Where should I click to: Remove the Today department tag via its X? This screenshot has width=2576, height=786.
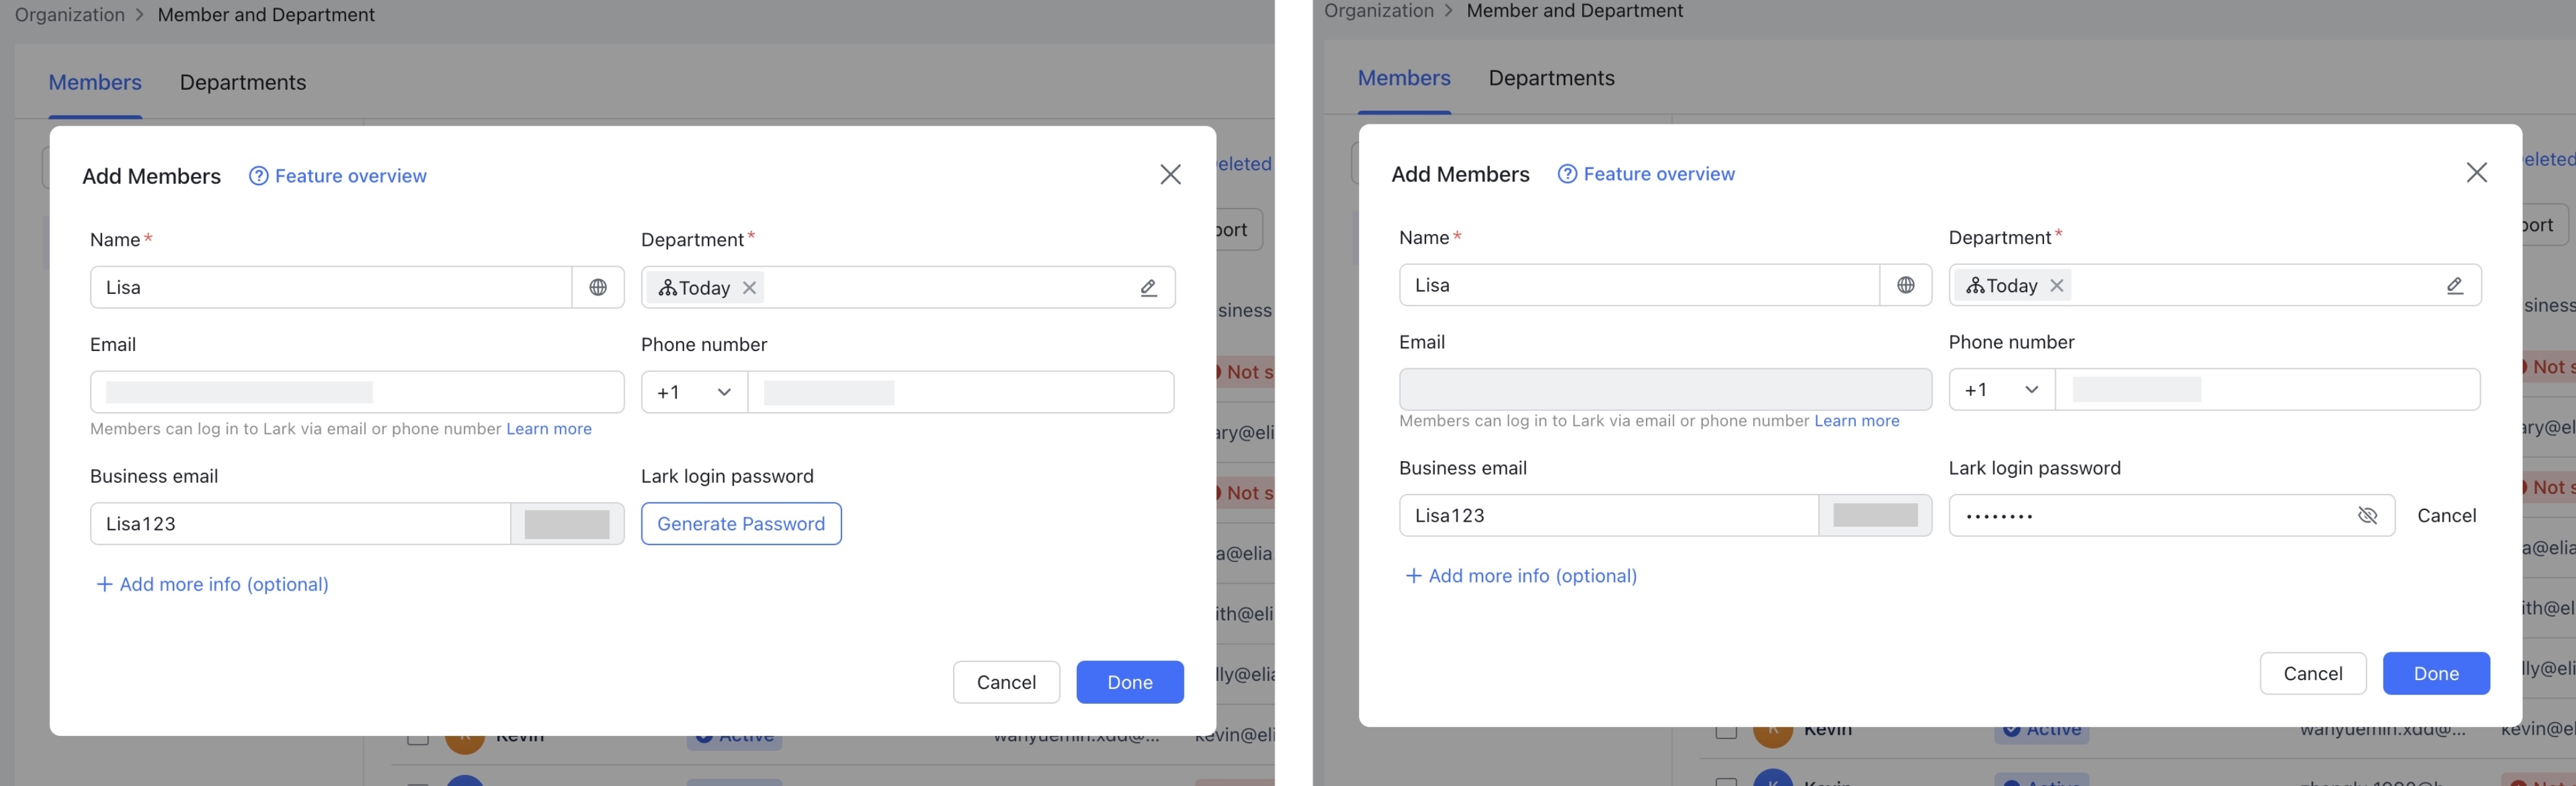[x=750, y=288]
